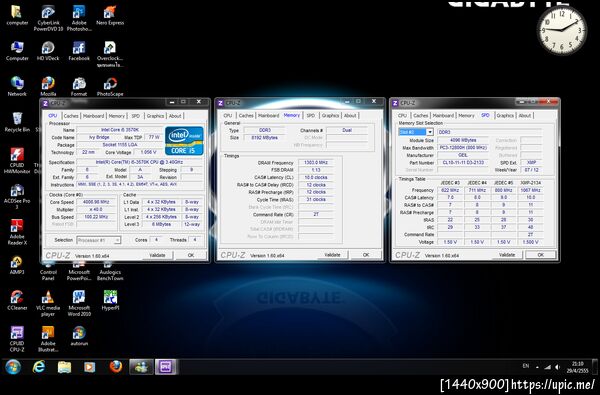Switch to CPU tab in the middle CPU-Z window
Screen dimensions: 600x395
coord(228,115)
